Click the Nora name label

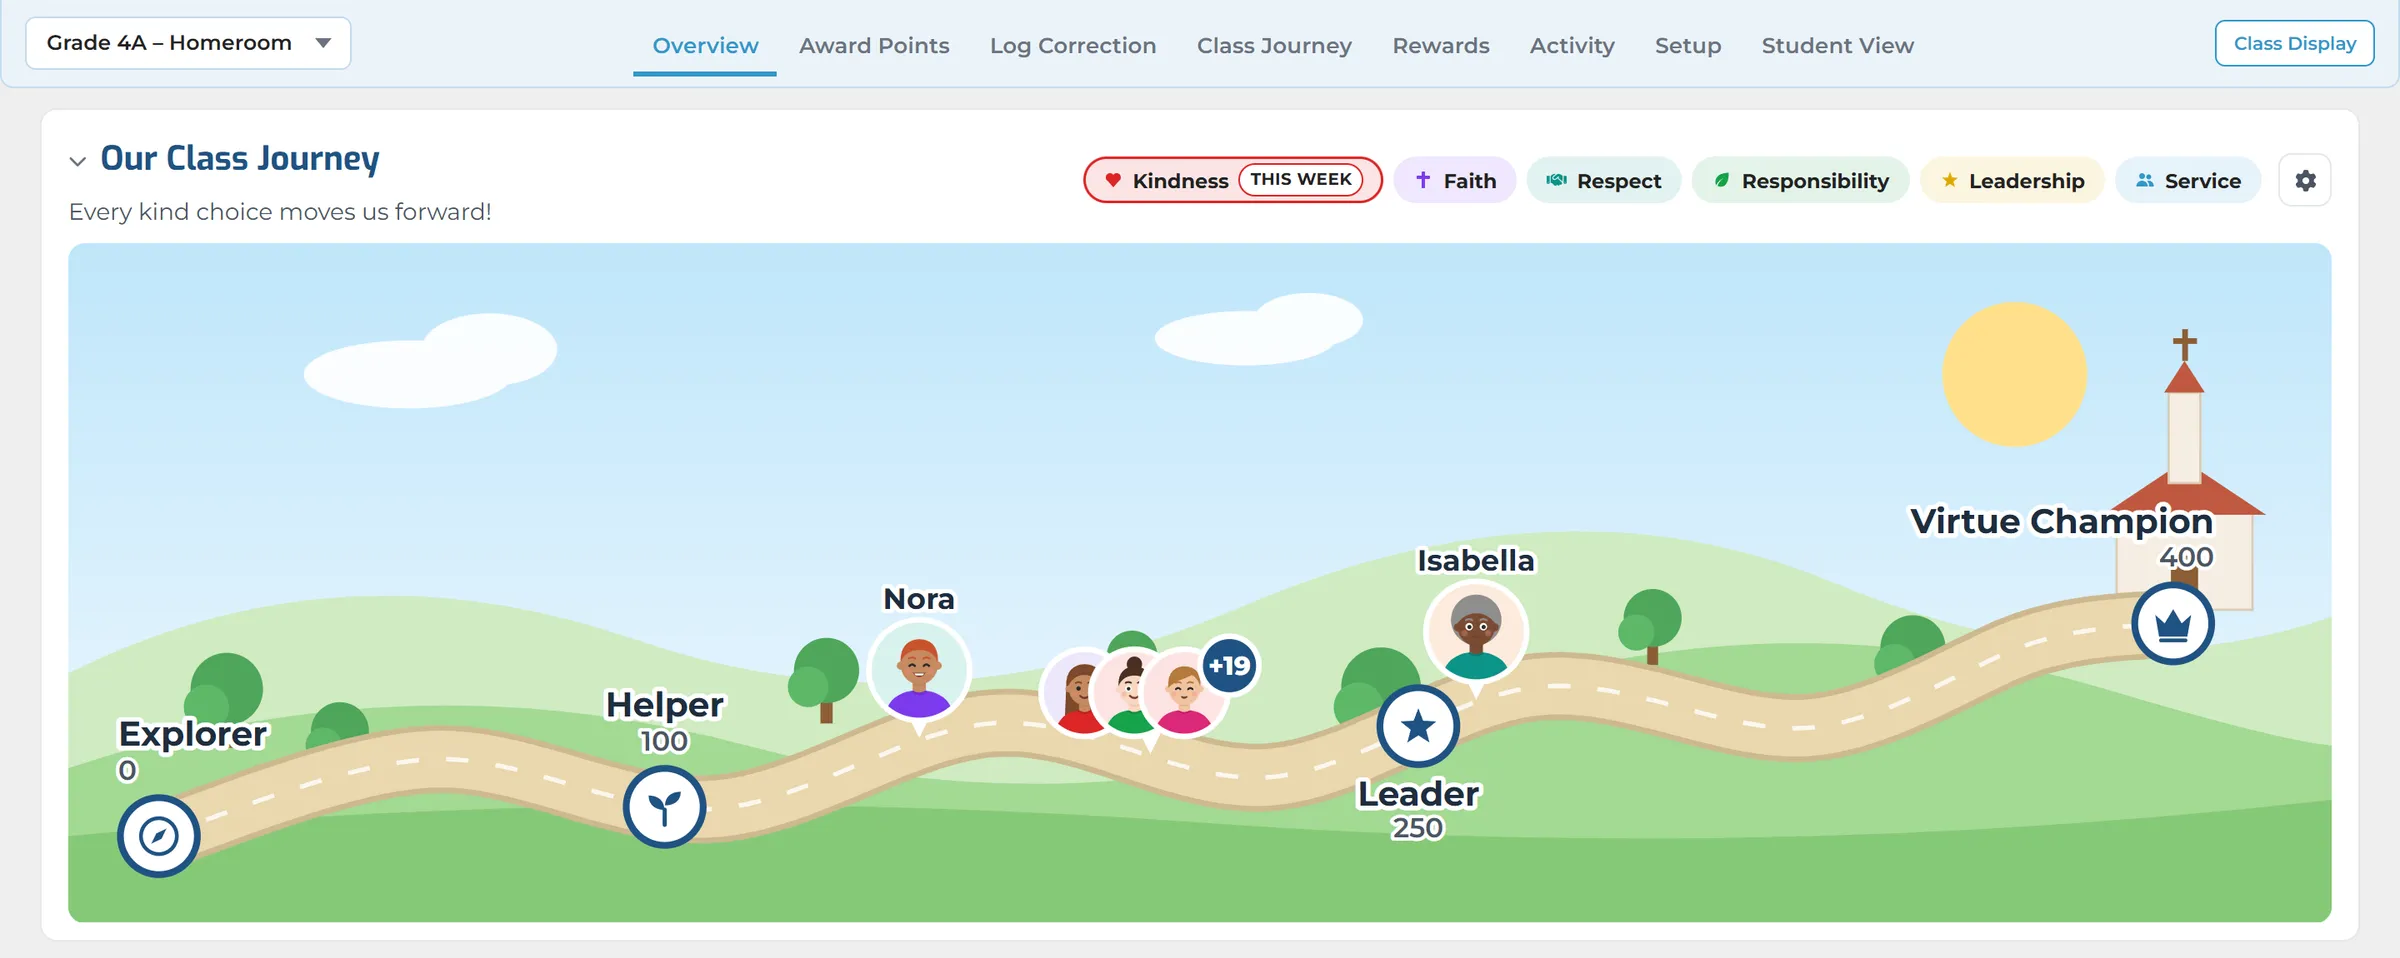pyautogui.click(x=919, y=599)
